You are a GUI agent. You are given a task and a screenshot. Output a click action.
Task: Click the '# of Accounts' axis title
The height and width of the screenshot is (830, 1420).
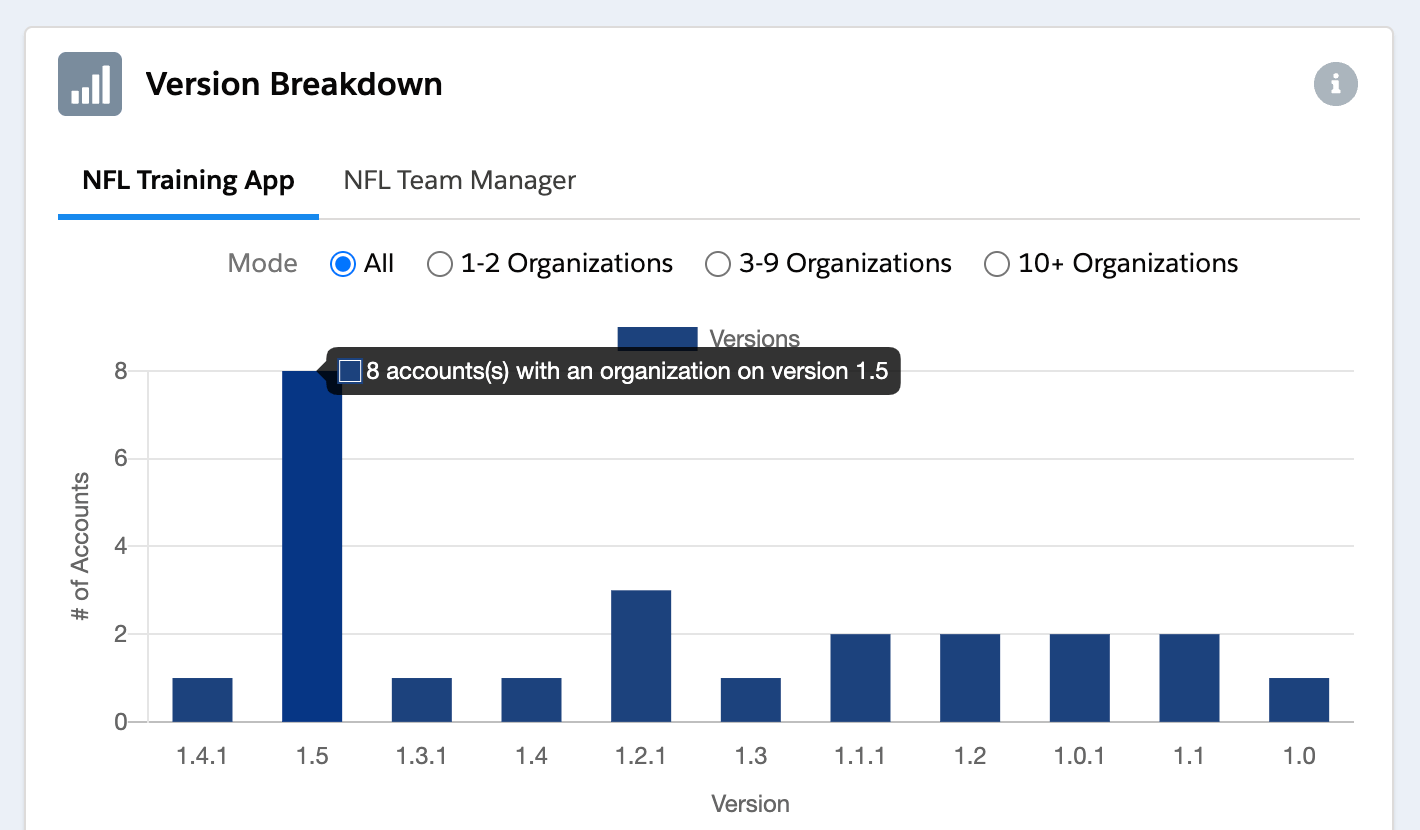point(81,546)
